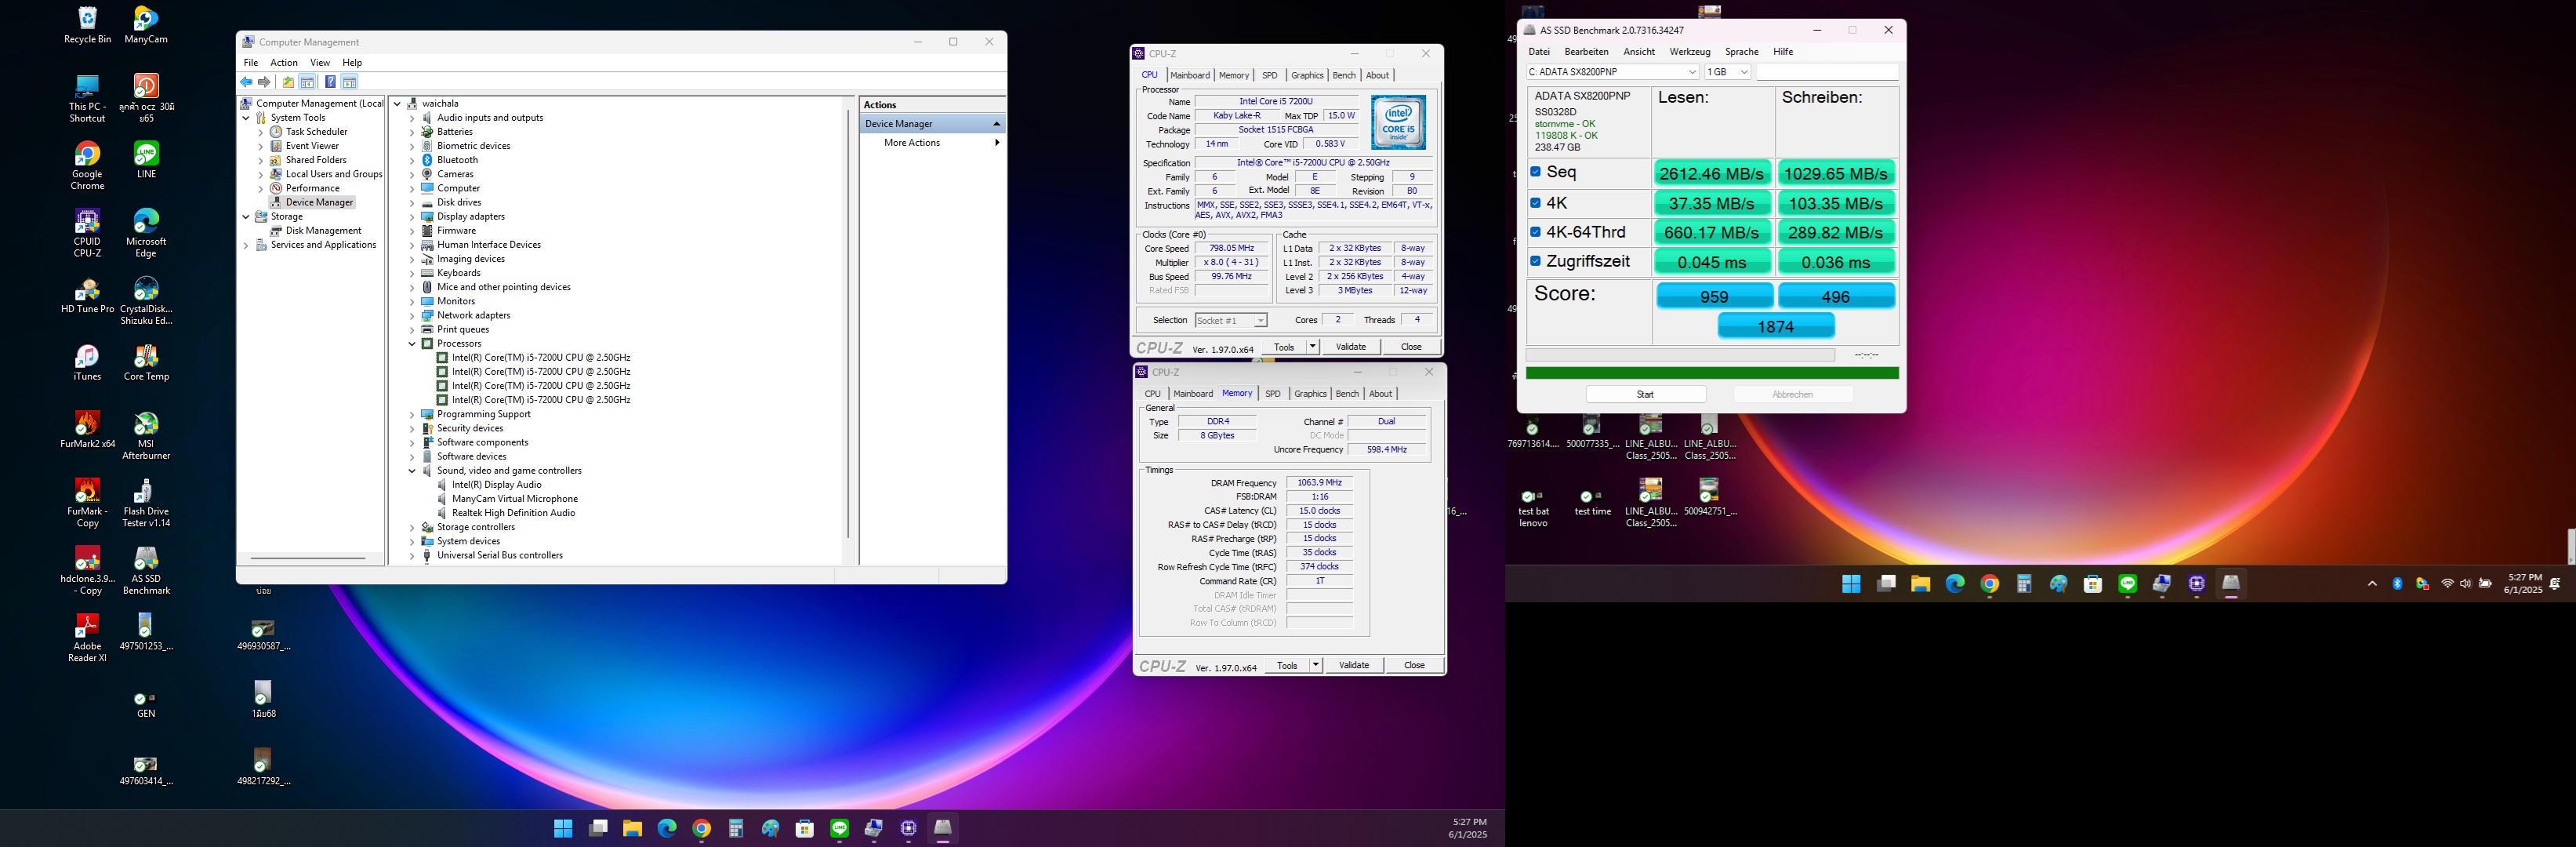Open the CPUID CPU-Z desktop shortcut
Screen dimensions: 2576x847
87,233
